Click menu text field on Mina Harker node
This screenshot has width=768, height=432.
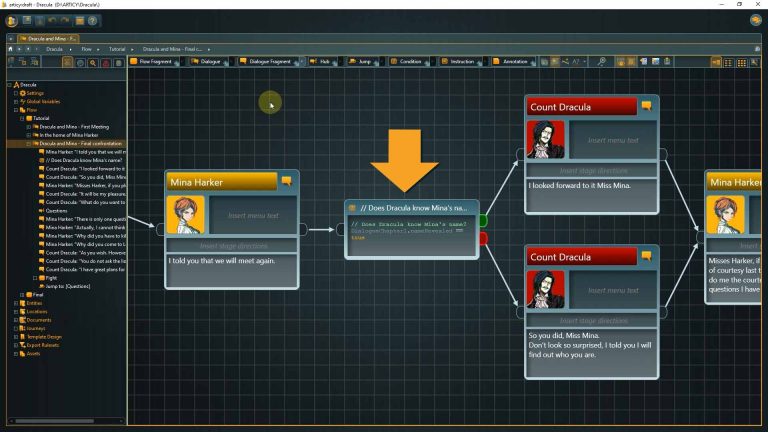253,215
